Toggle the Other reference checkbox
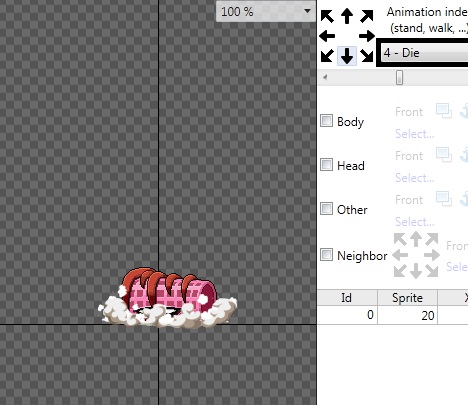Viewport: 468px width, 405px height. (326, 209)
